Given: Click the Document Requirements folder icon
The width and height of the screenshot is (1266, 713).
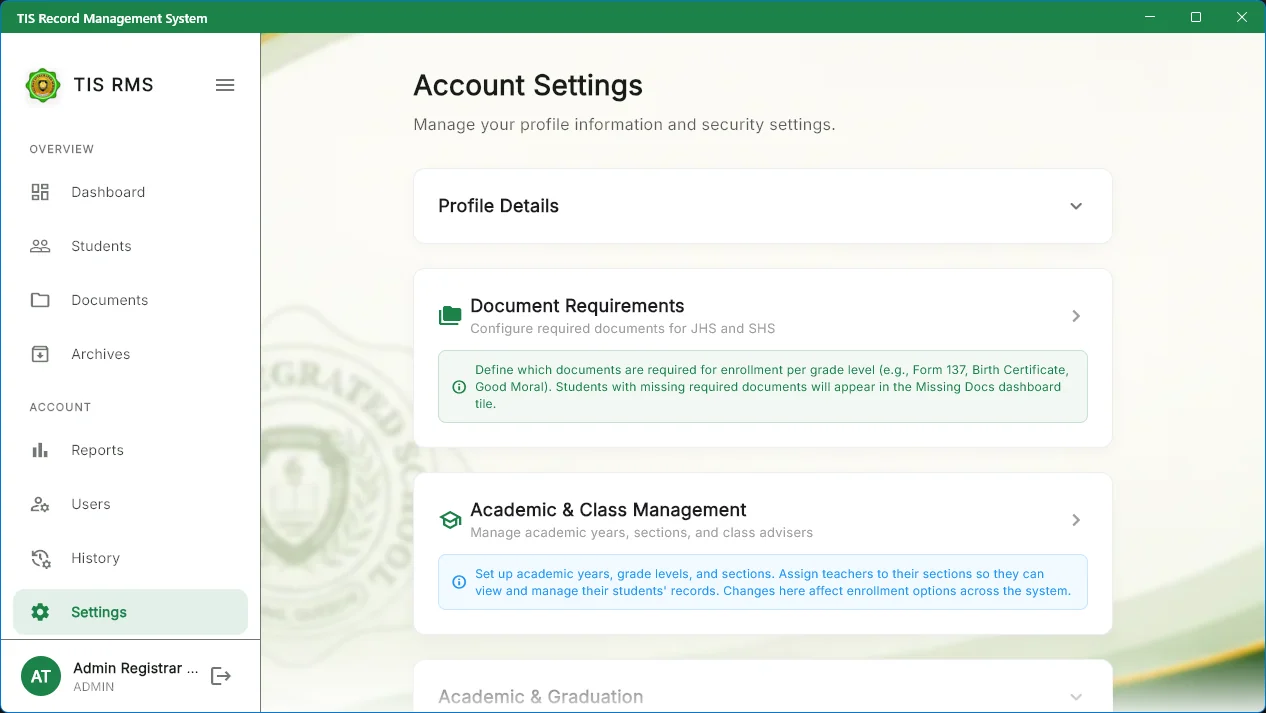Looking at the screenshot, I should tap(450, 316).
